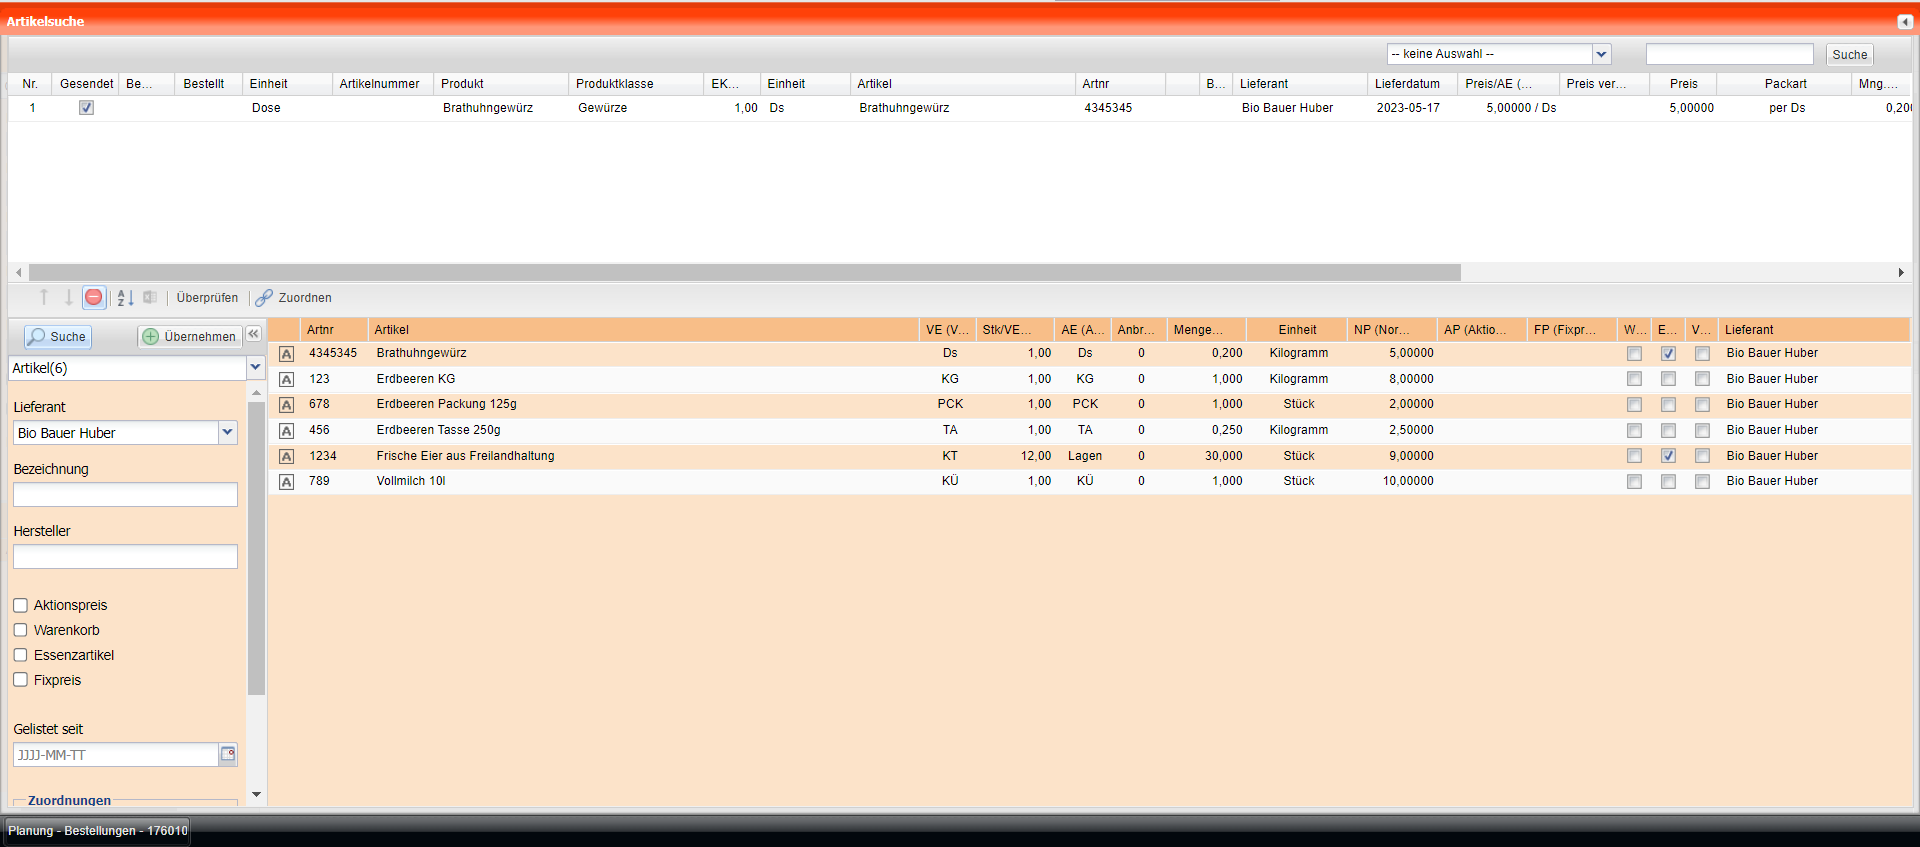Click the Suche button at top right
The image size is (1920, 847).
(x=1849, y=55)
